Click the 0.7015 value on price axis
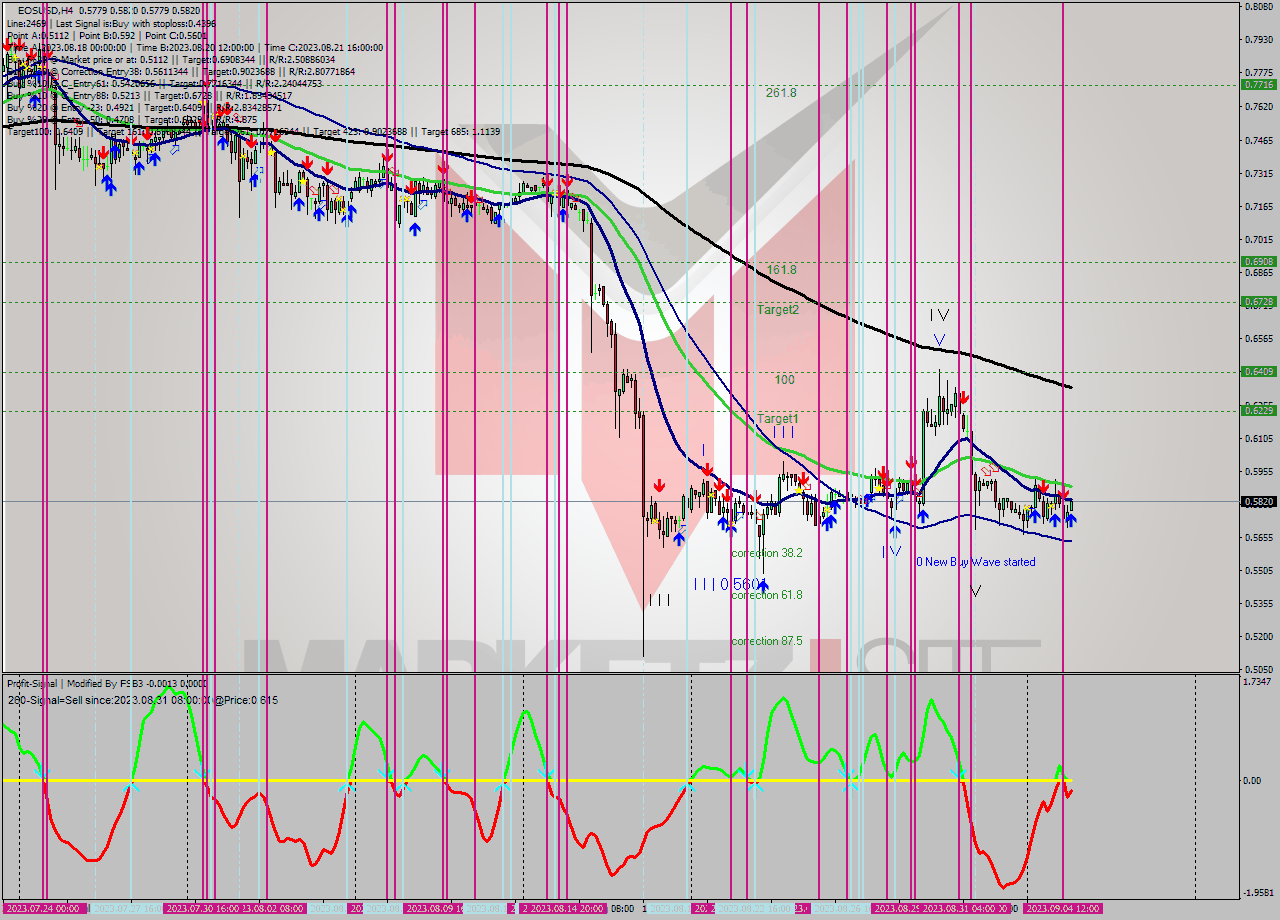1280x920 pixels. (1258, 239)
